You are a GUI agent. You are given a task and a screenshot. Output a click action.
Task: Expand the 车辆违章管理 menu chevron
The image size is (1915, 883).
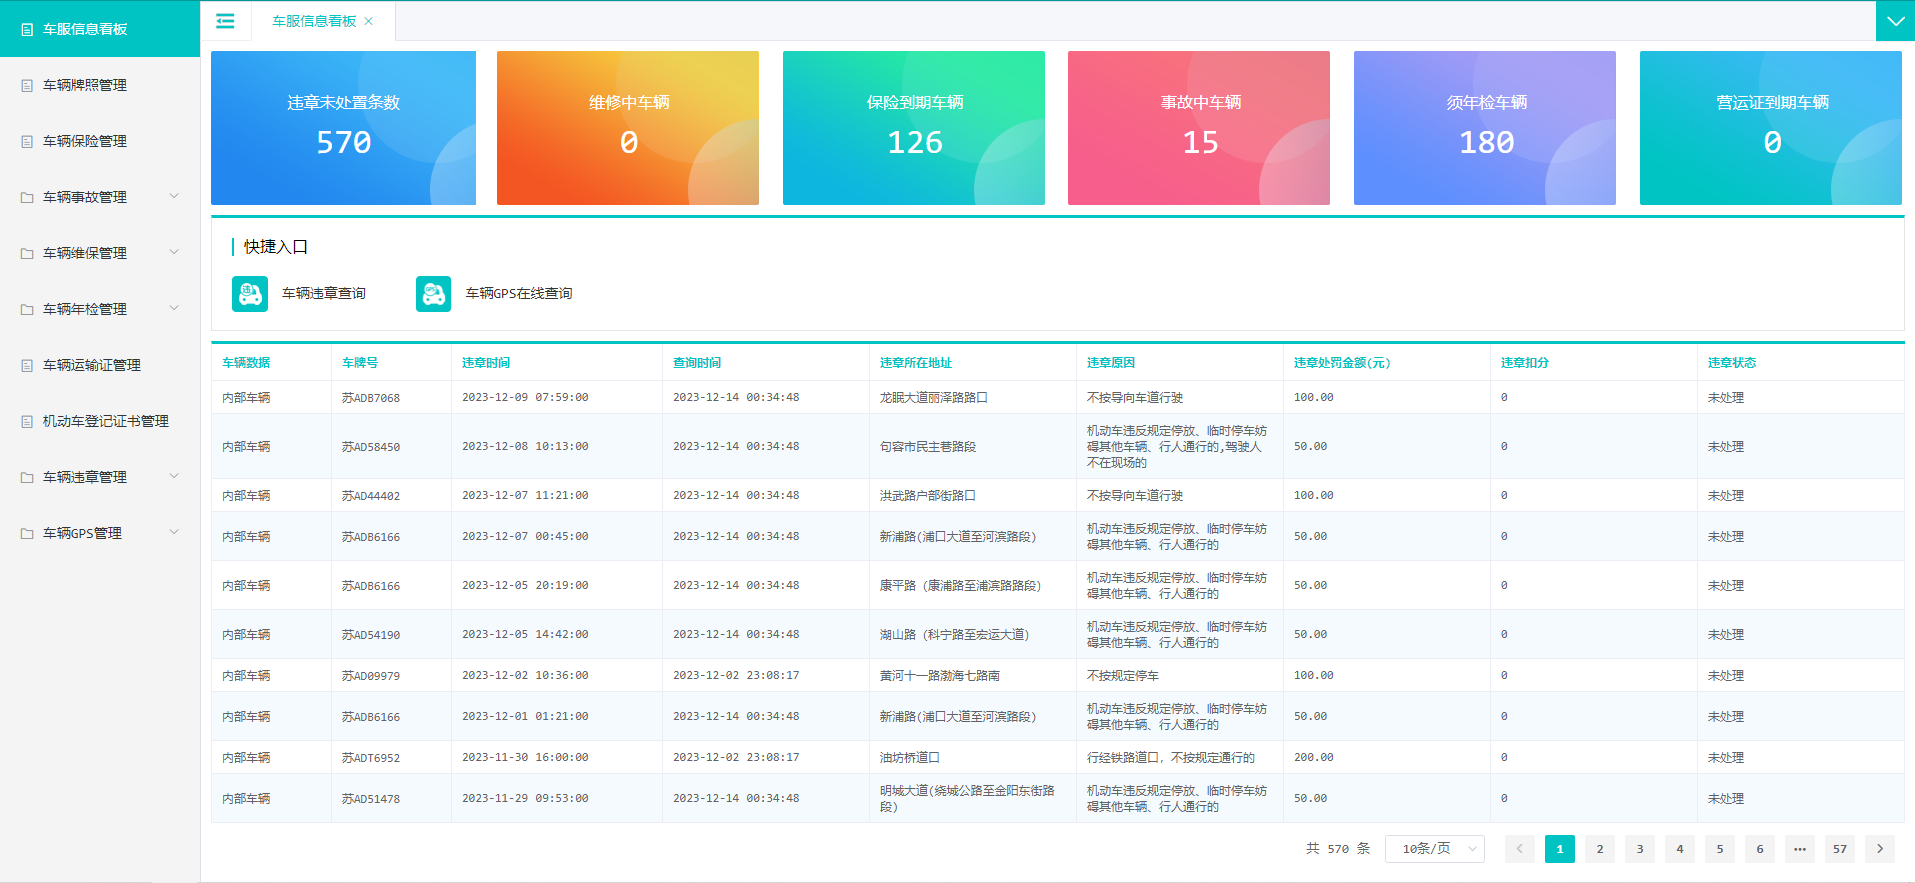click(x=174, y=476)
